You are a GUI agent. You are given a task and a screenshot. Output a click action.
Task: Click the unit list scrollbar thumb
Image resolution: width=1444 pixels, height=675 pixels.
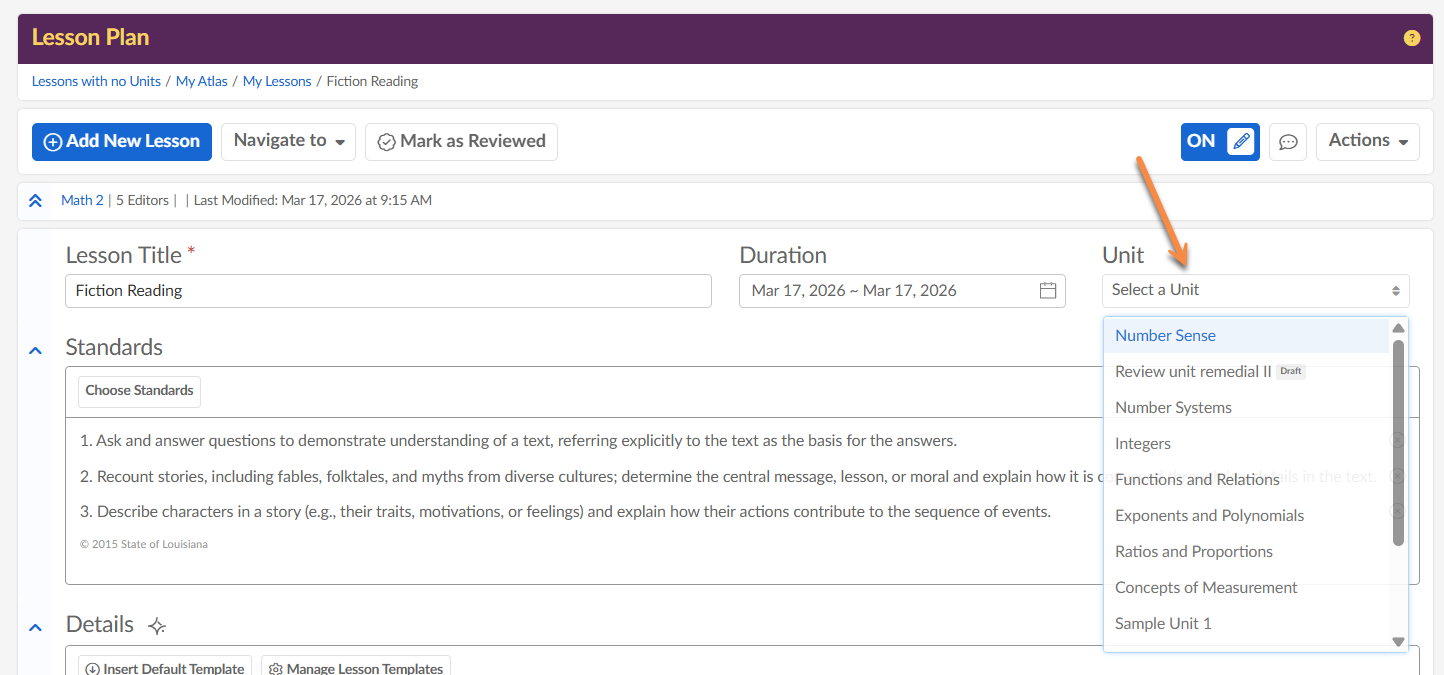(x=1398, y=443)
